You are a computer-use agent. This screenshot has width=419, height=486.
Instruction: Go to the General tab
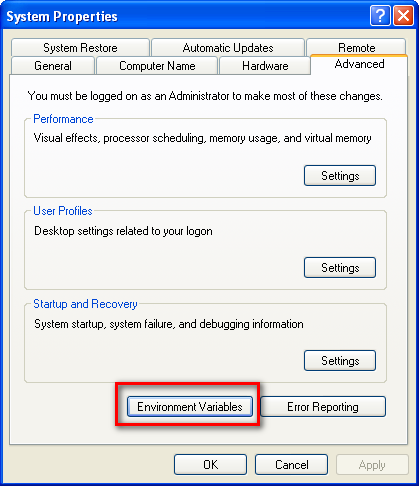point(53,66)
